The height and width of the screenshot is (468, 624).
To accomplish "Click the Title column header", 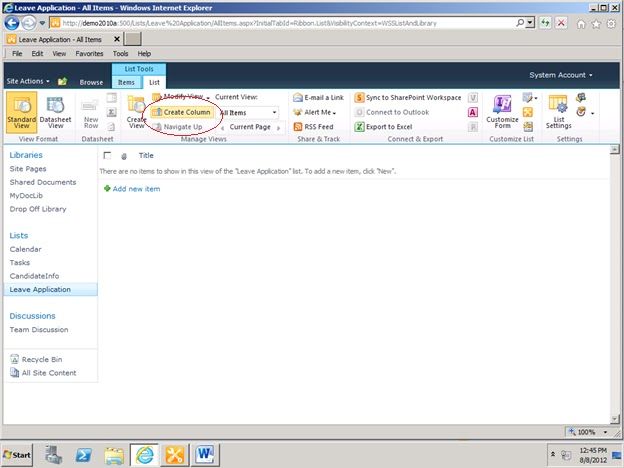I will 146,155.
